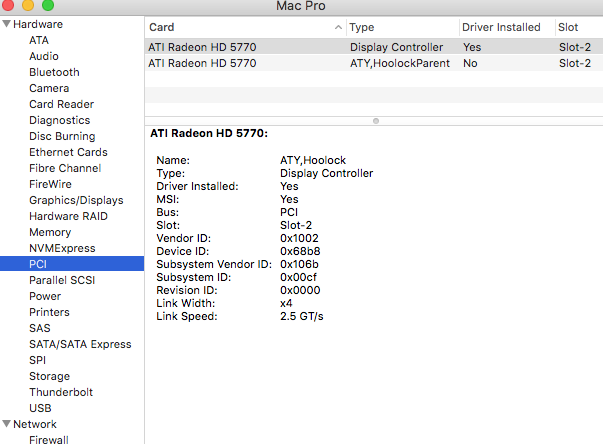Close the Mac Pro window
Viewport: 603px width, 444px height.
point(8,5)
